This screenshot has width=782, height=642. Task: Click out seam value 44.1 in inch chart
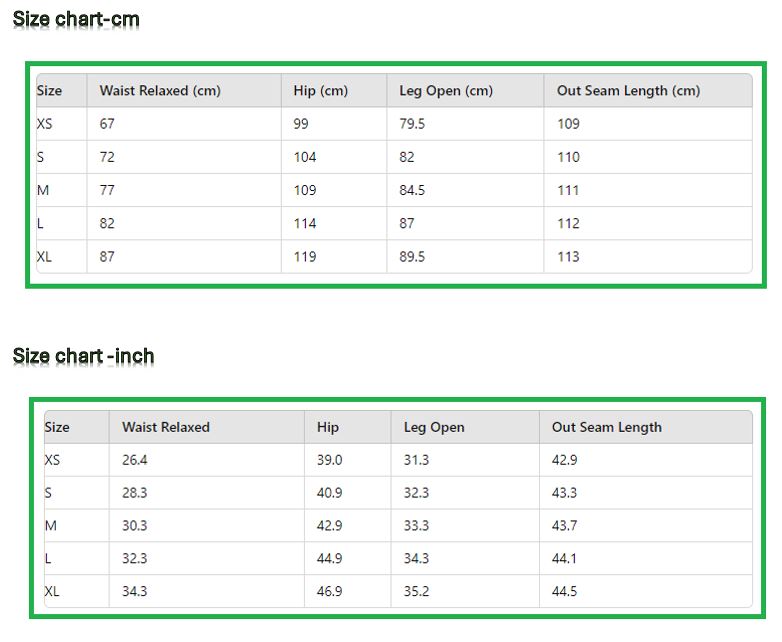(564, 559)
